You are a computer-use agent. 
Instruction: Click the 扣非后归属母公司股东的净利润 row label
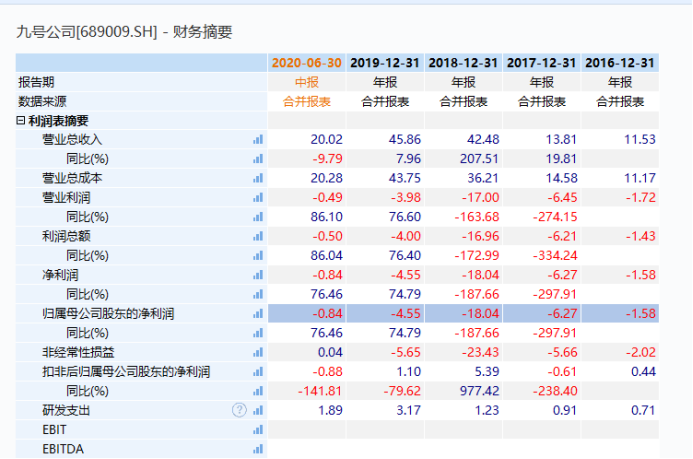[126, 372]
